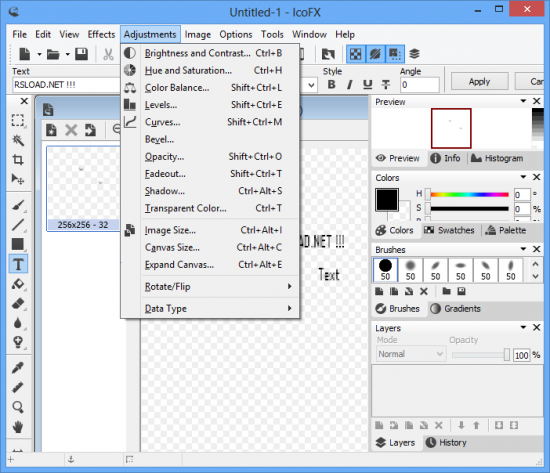Toggle the diagonal stripes toolbar button
The width and height of the screenshot is (550, 473).
[375, 54]
